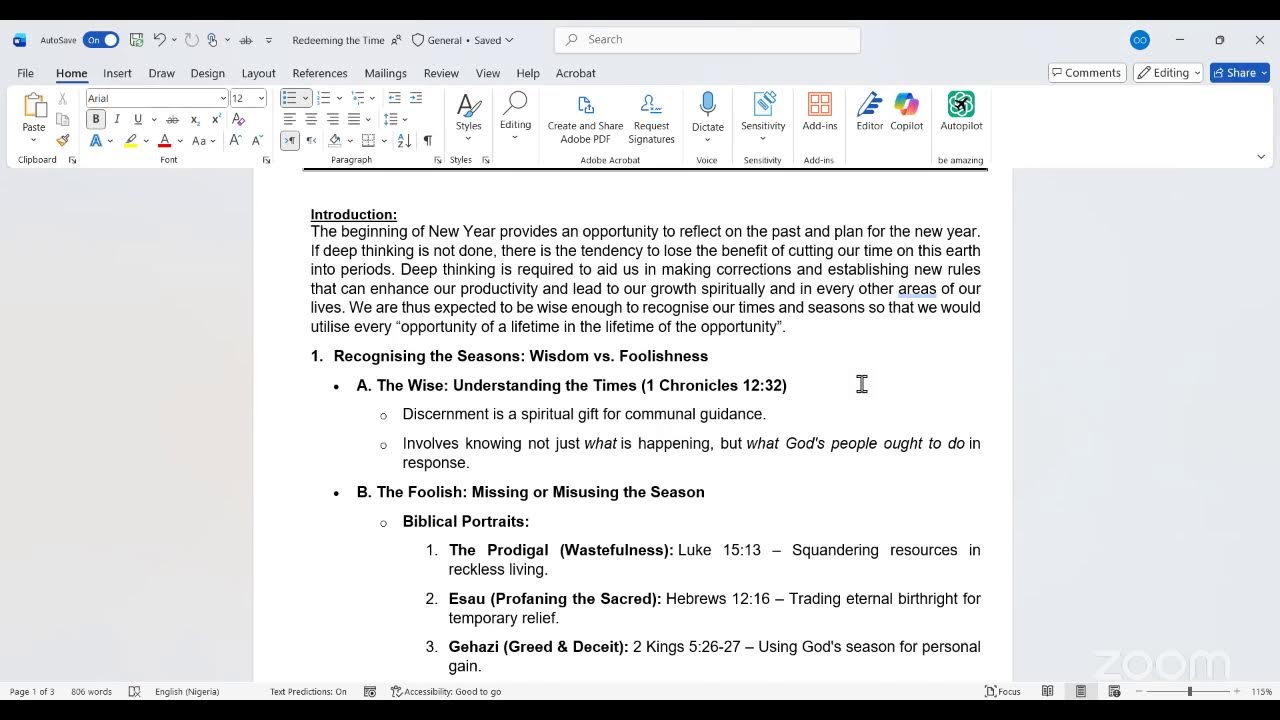Viewport: 1280px width, 720px height.
Task: Click the Cut scissors icon
Action: (x=62, y=98)
